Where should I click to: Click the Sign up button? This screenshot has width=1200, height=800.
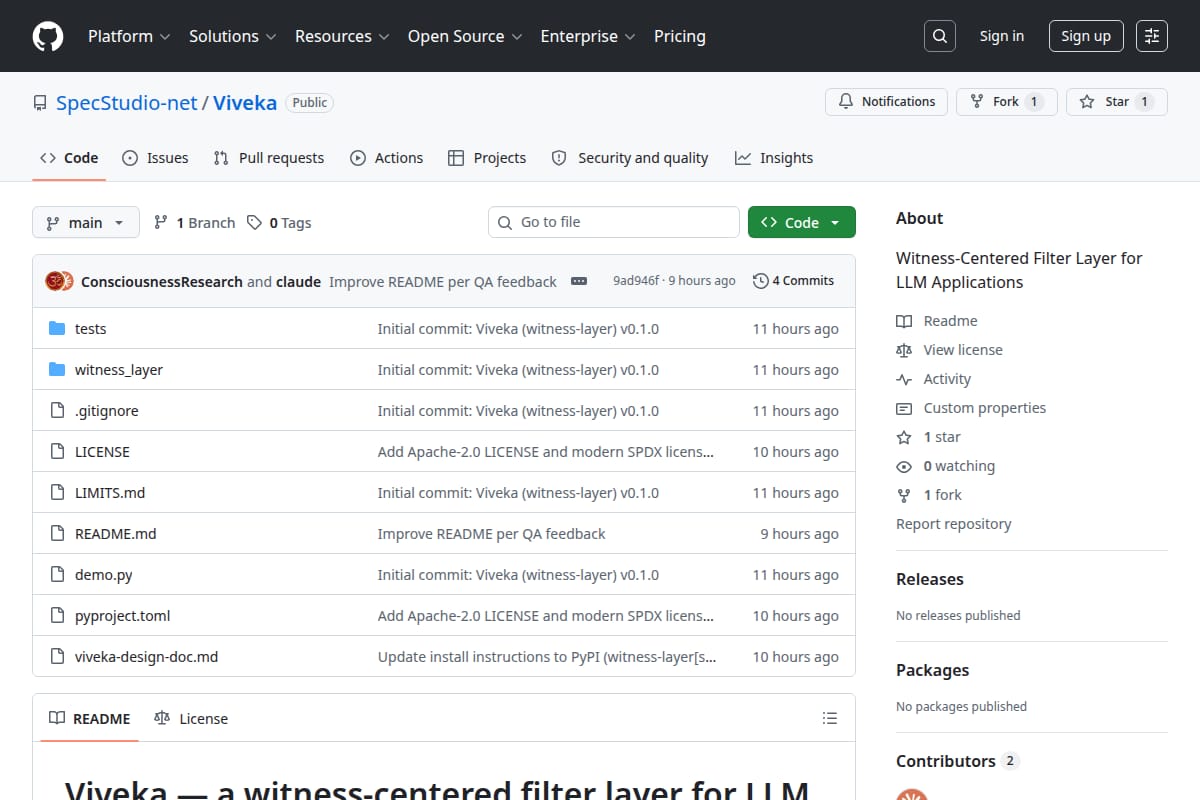point(1086,36)
